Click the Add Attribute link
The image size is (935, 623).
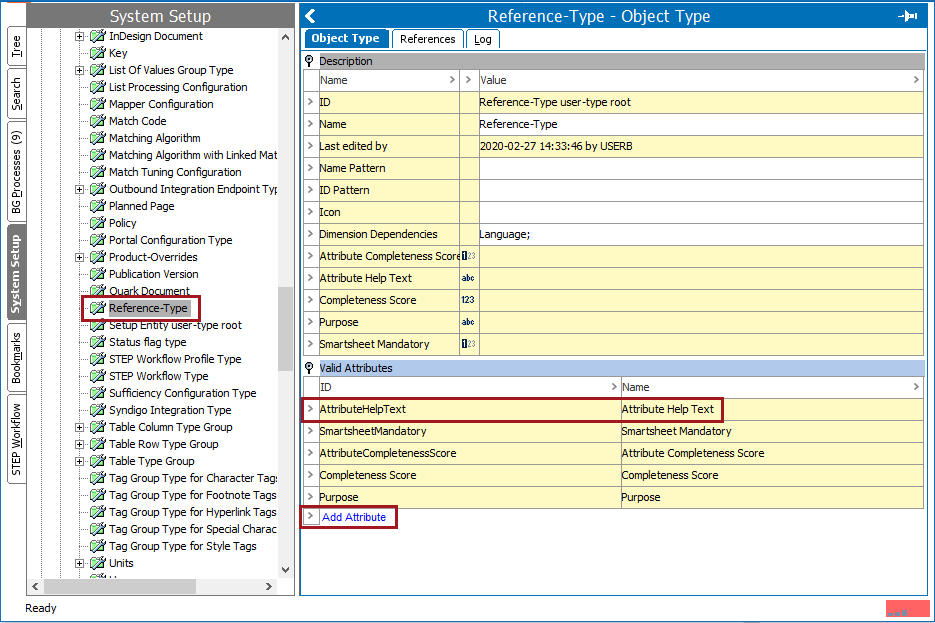[x=354, y=517]
